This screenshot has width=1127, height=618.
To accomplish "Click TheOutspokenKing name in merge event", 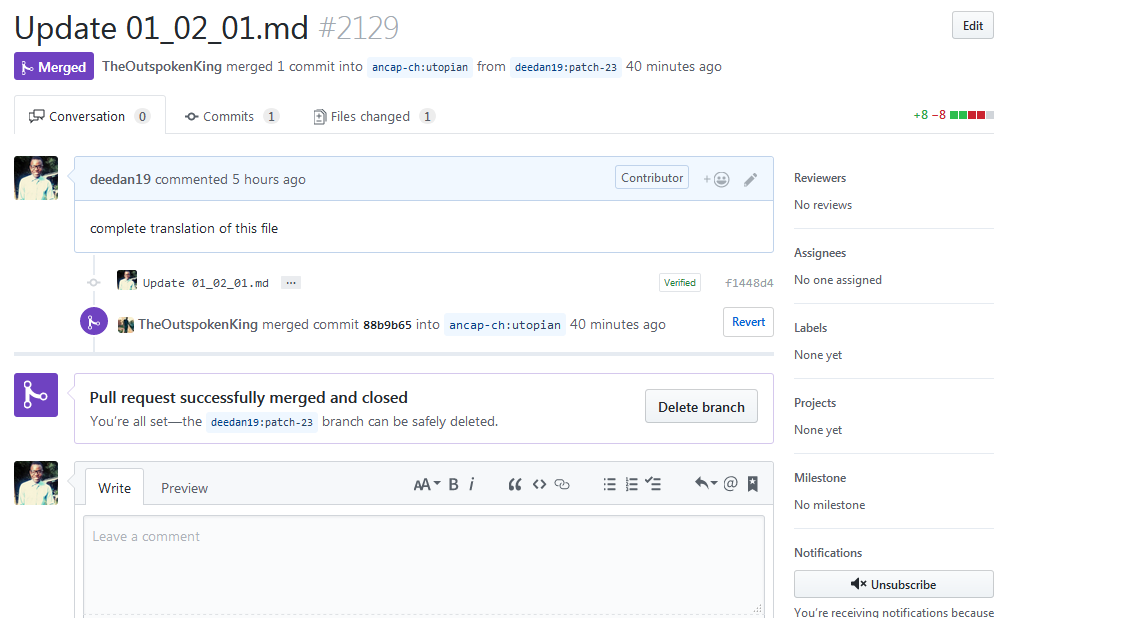I will click(198, 324).
